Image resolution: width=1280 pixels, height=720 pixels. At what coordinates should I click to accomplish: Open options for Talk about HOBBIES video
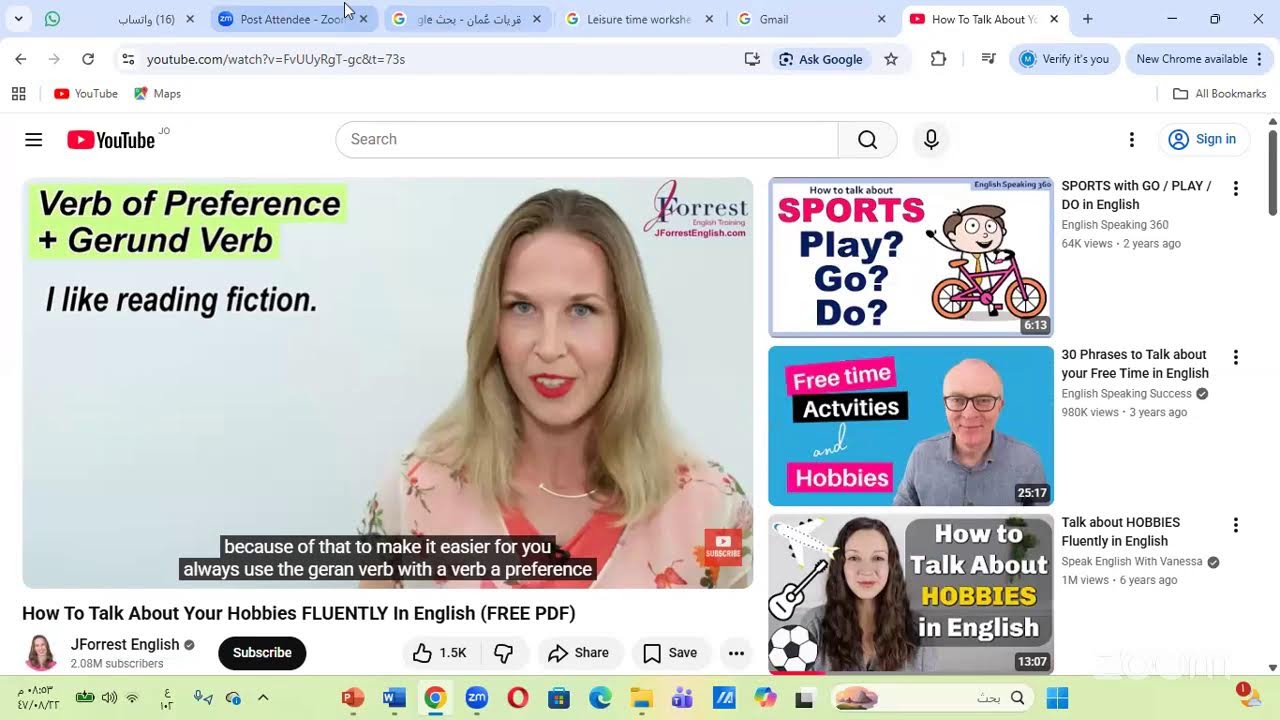click(1236, 525)
